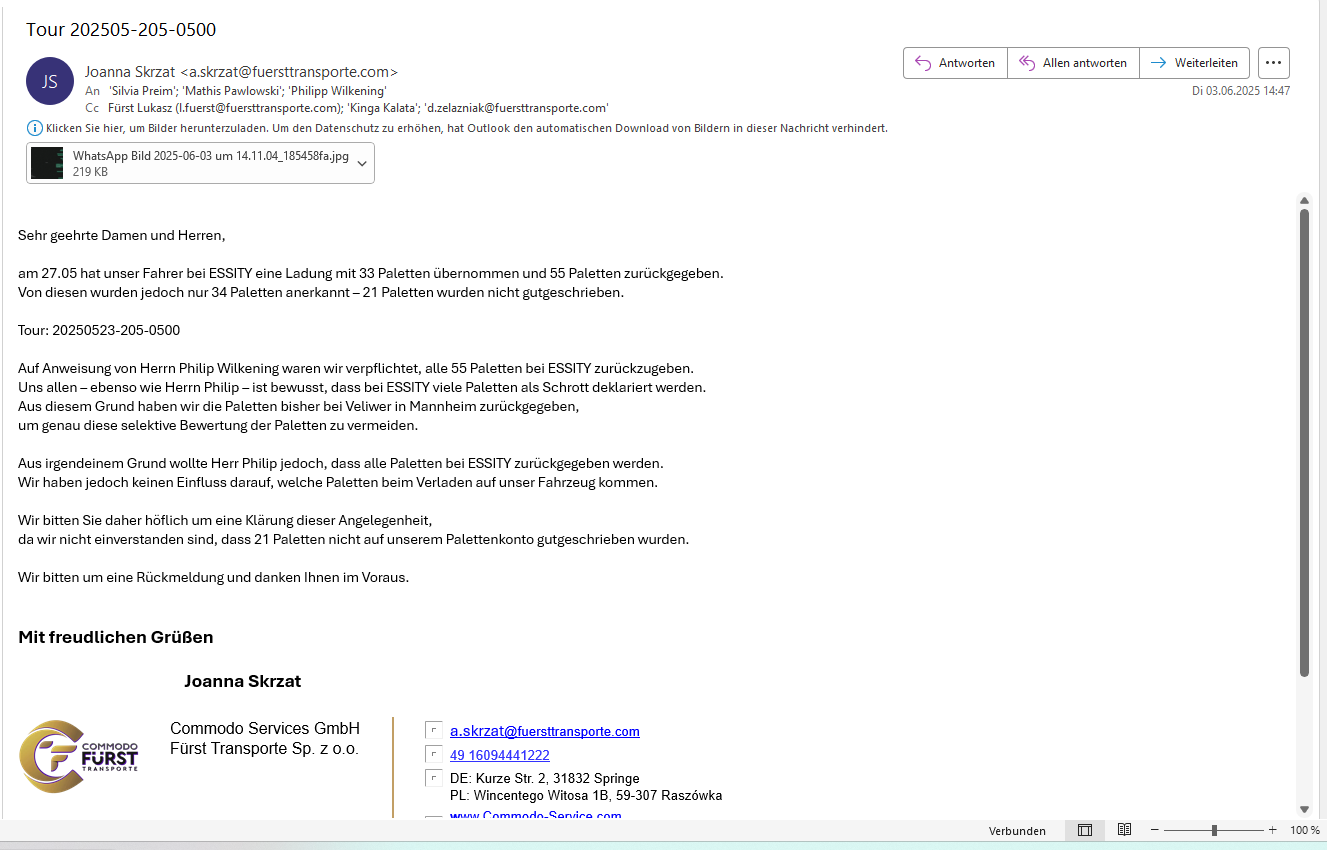
Task: Click Cc recipient 'Kinga Kalata'
Action: pyautogui.click(x=383, y=108)
